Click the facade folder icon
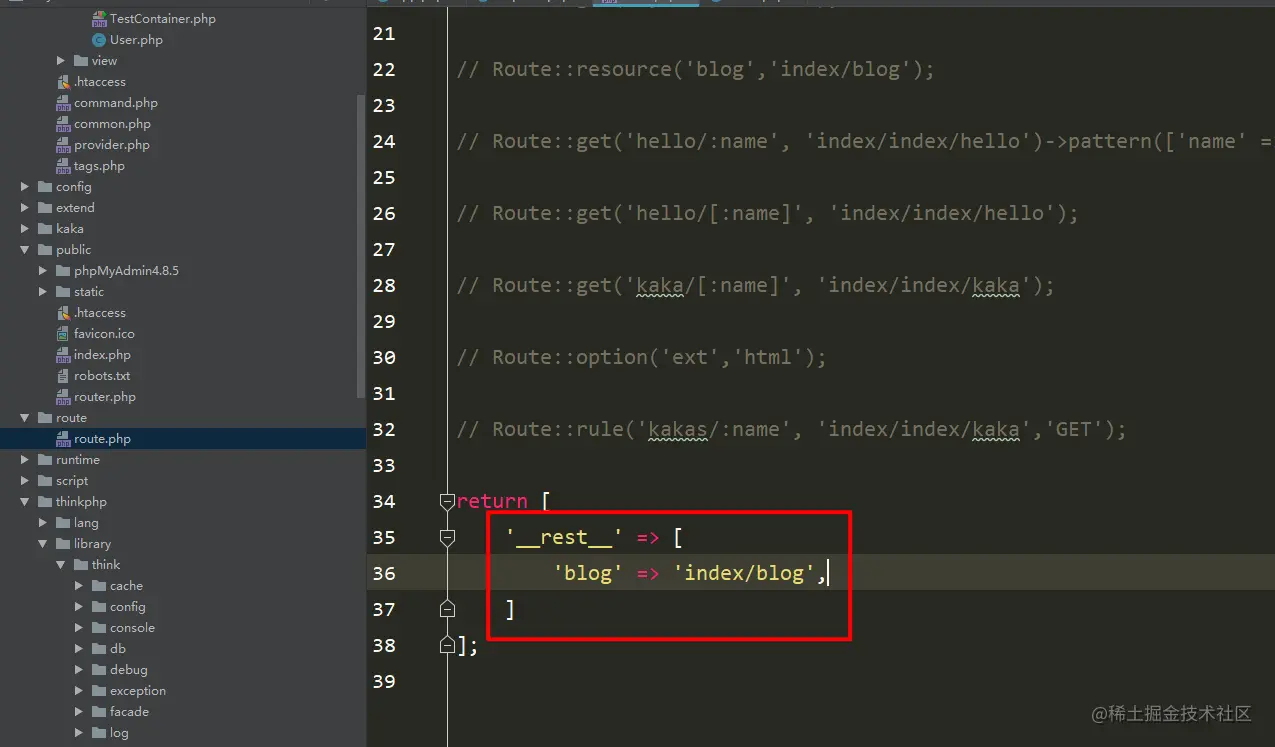The width and height of the screenshot is (1275, 747). tap(99, 712)
